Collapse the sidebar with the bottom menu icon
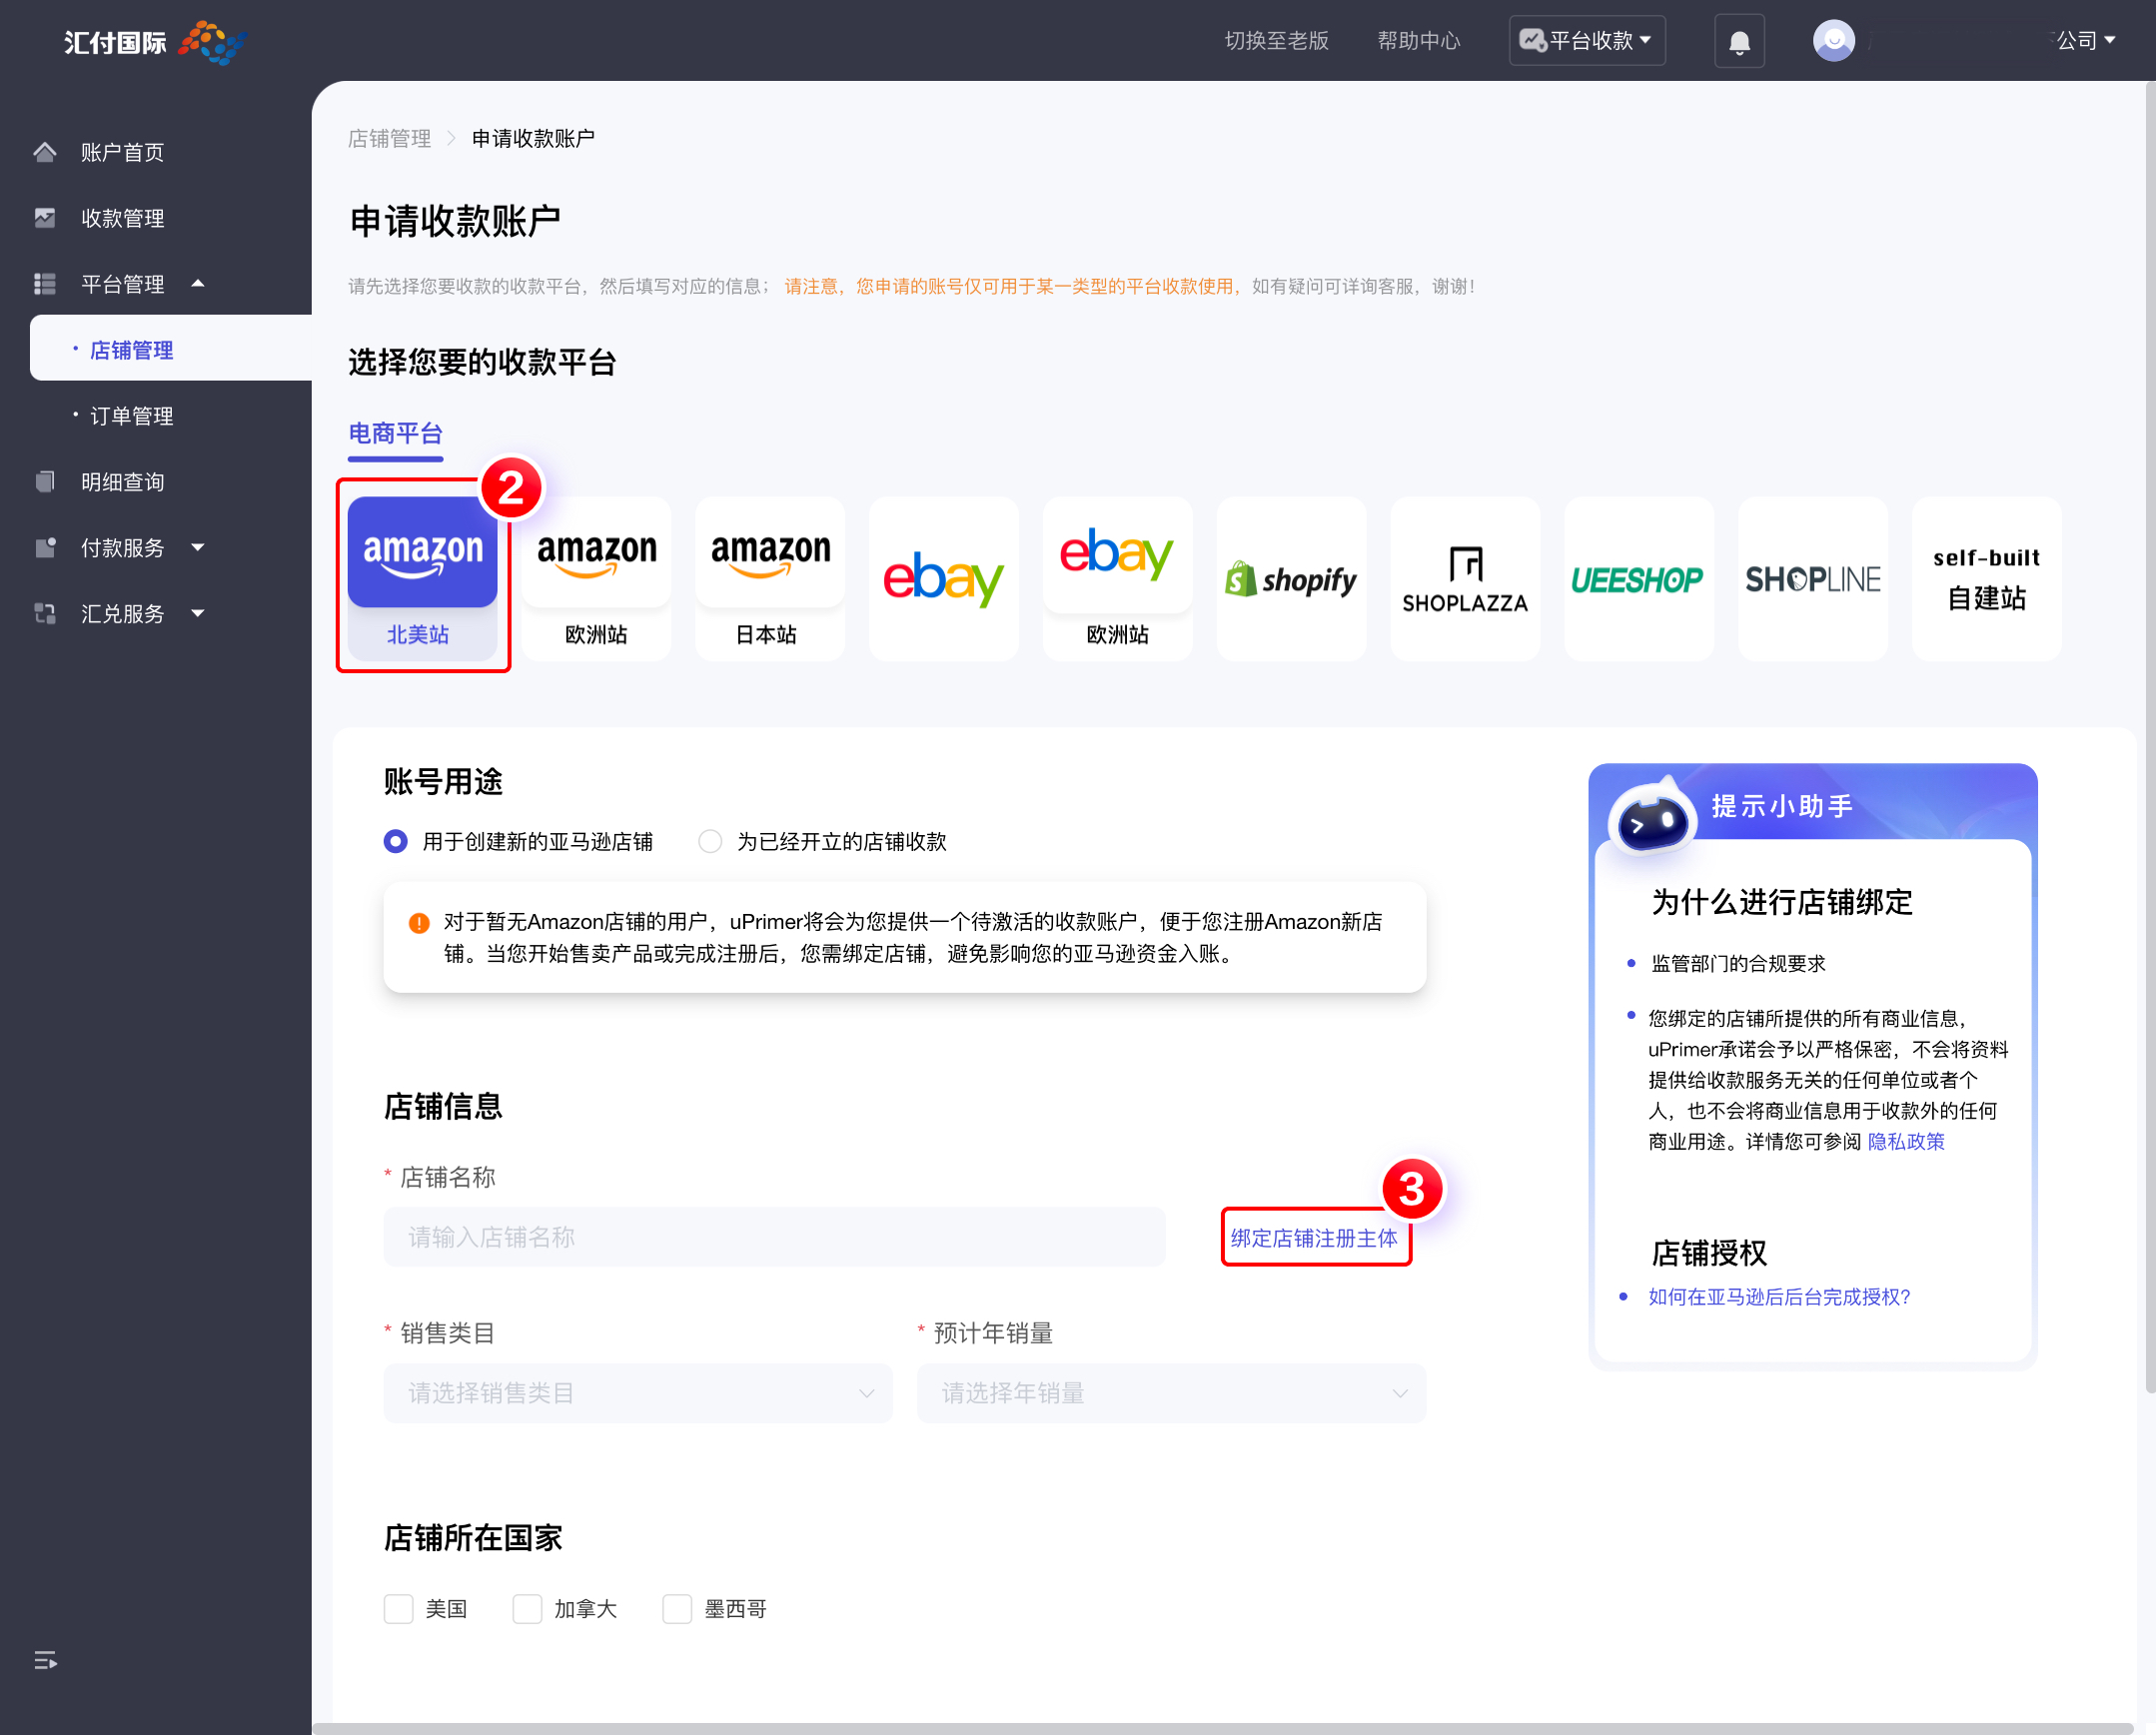Image resolution: width=2156 pixels, height=1736 pixels. click(x=46, y=1660)
